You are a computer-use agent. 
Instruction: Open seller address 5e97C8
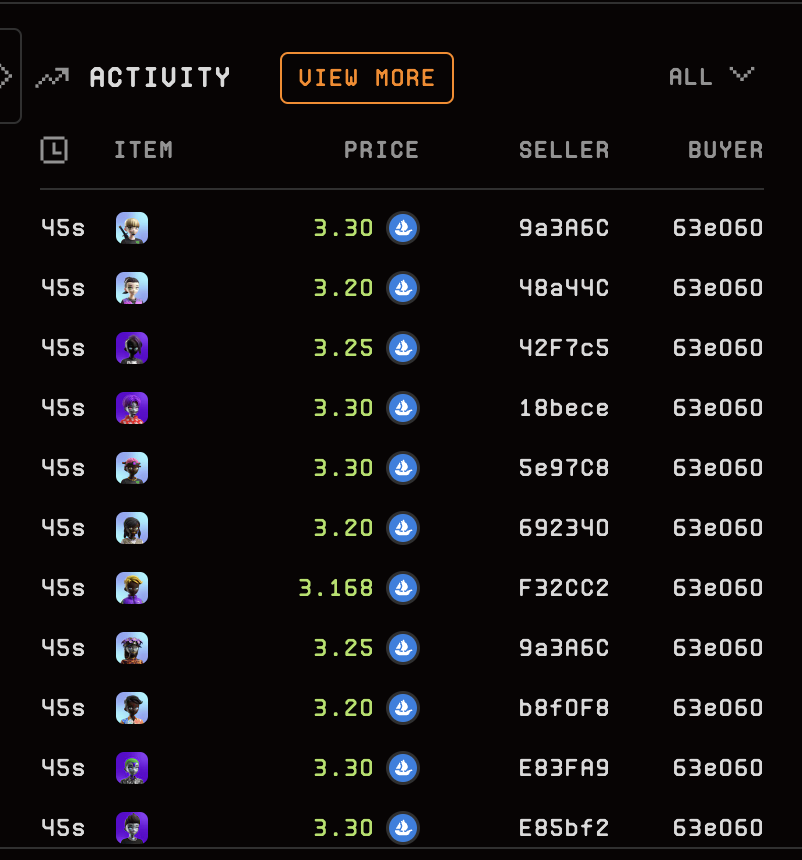click(x=564, y=468)
